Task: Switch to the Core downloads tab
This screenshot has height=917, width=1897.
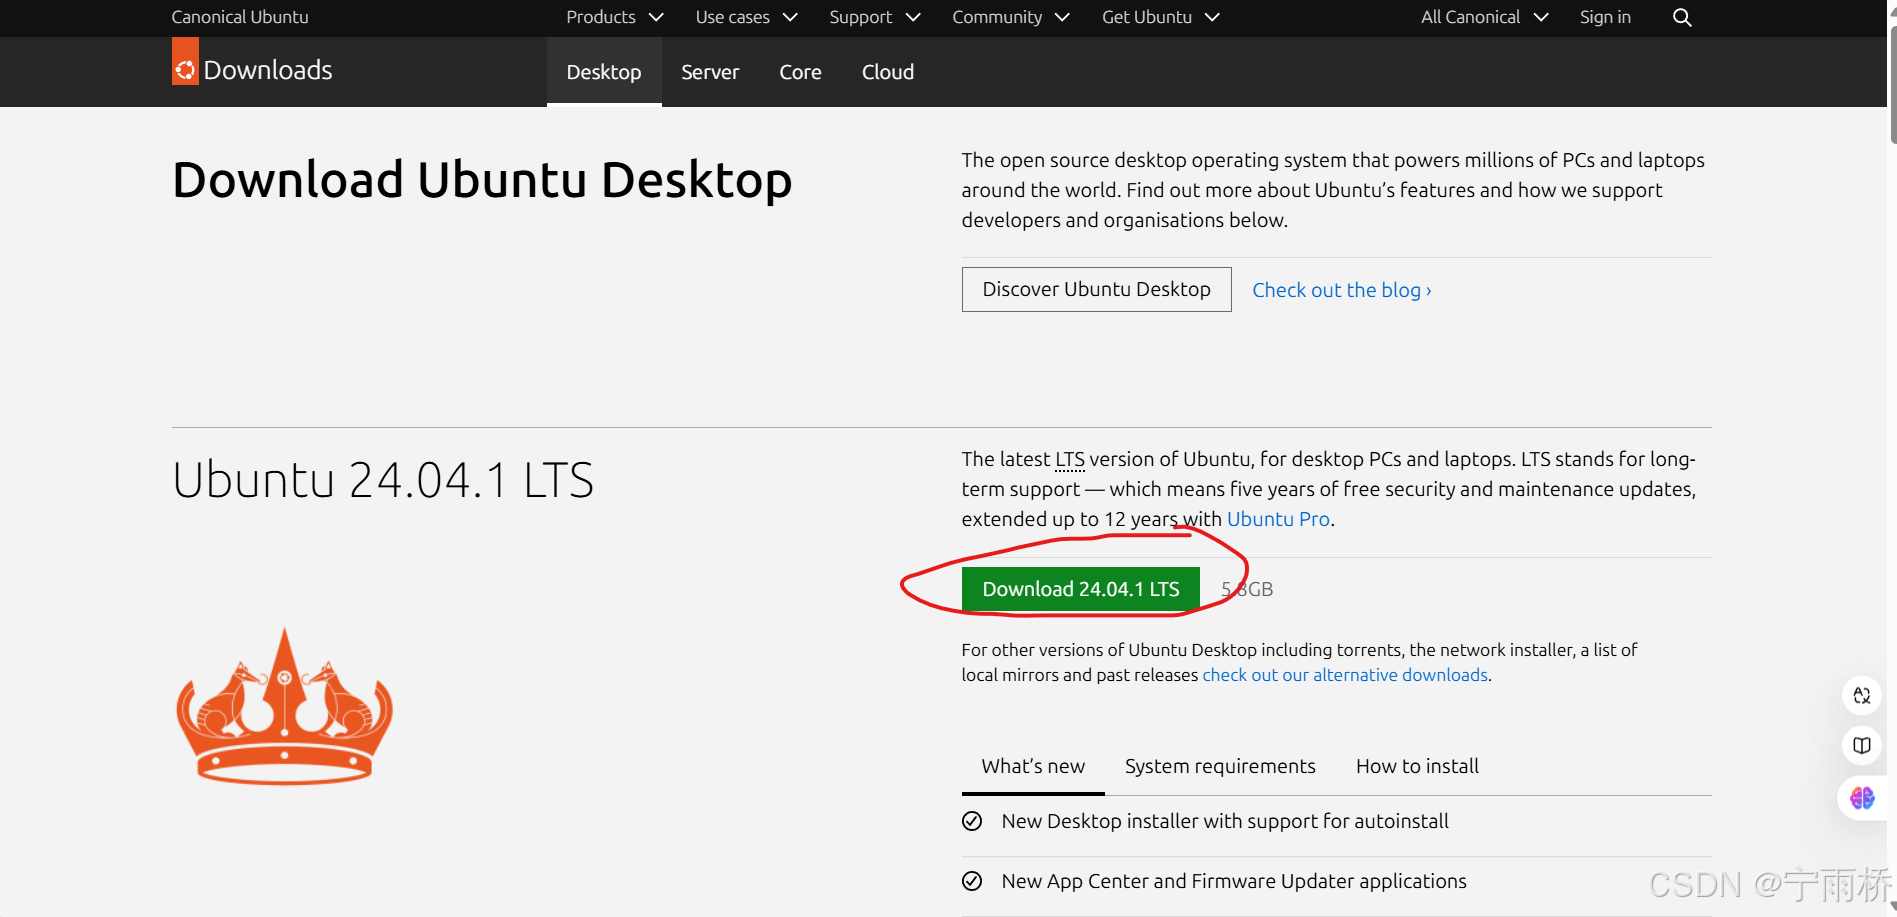Action: pyautogui.click(x=800, y=72)
